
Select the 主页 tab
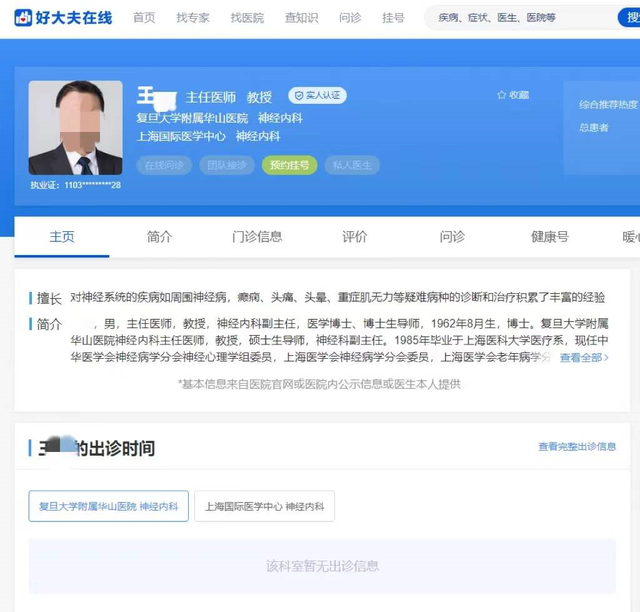(x=62, y=237)
